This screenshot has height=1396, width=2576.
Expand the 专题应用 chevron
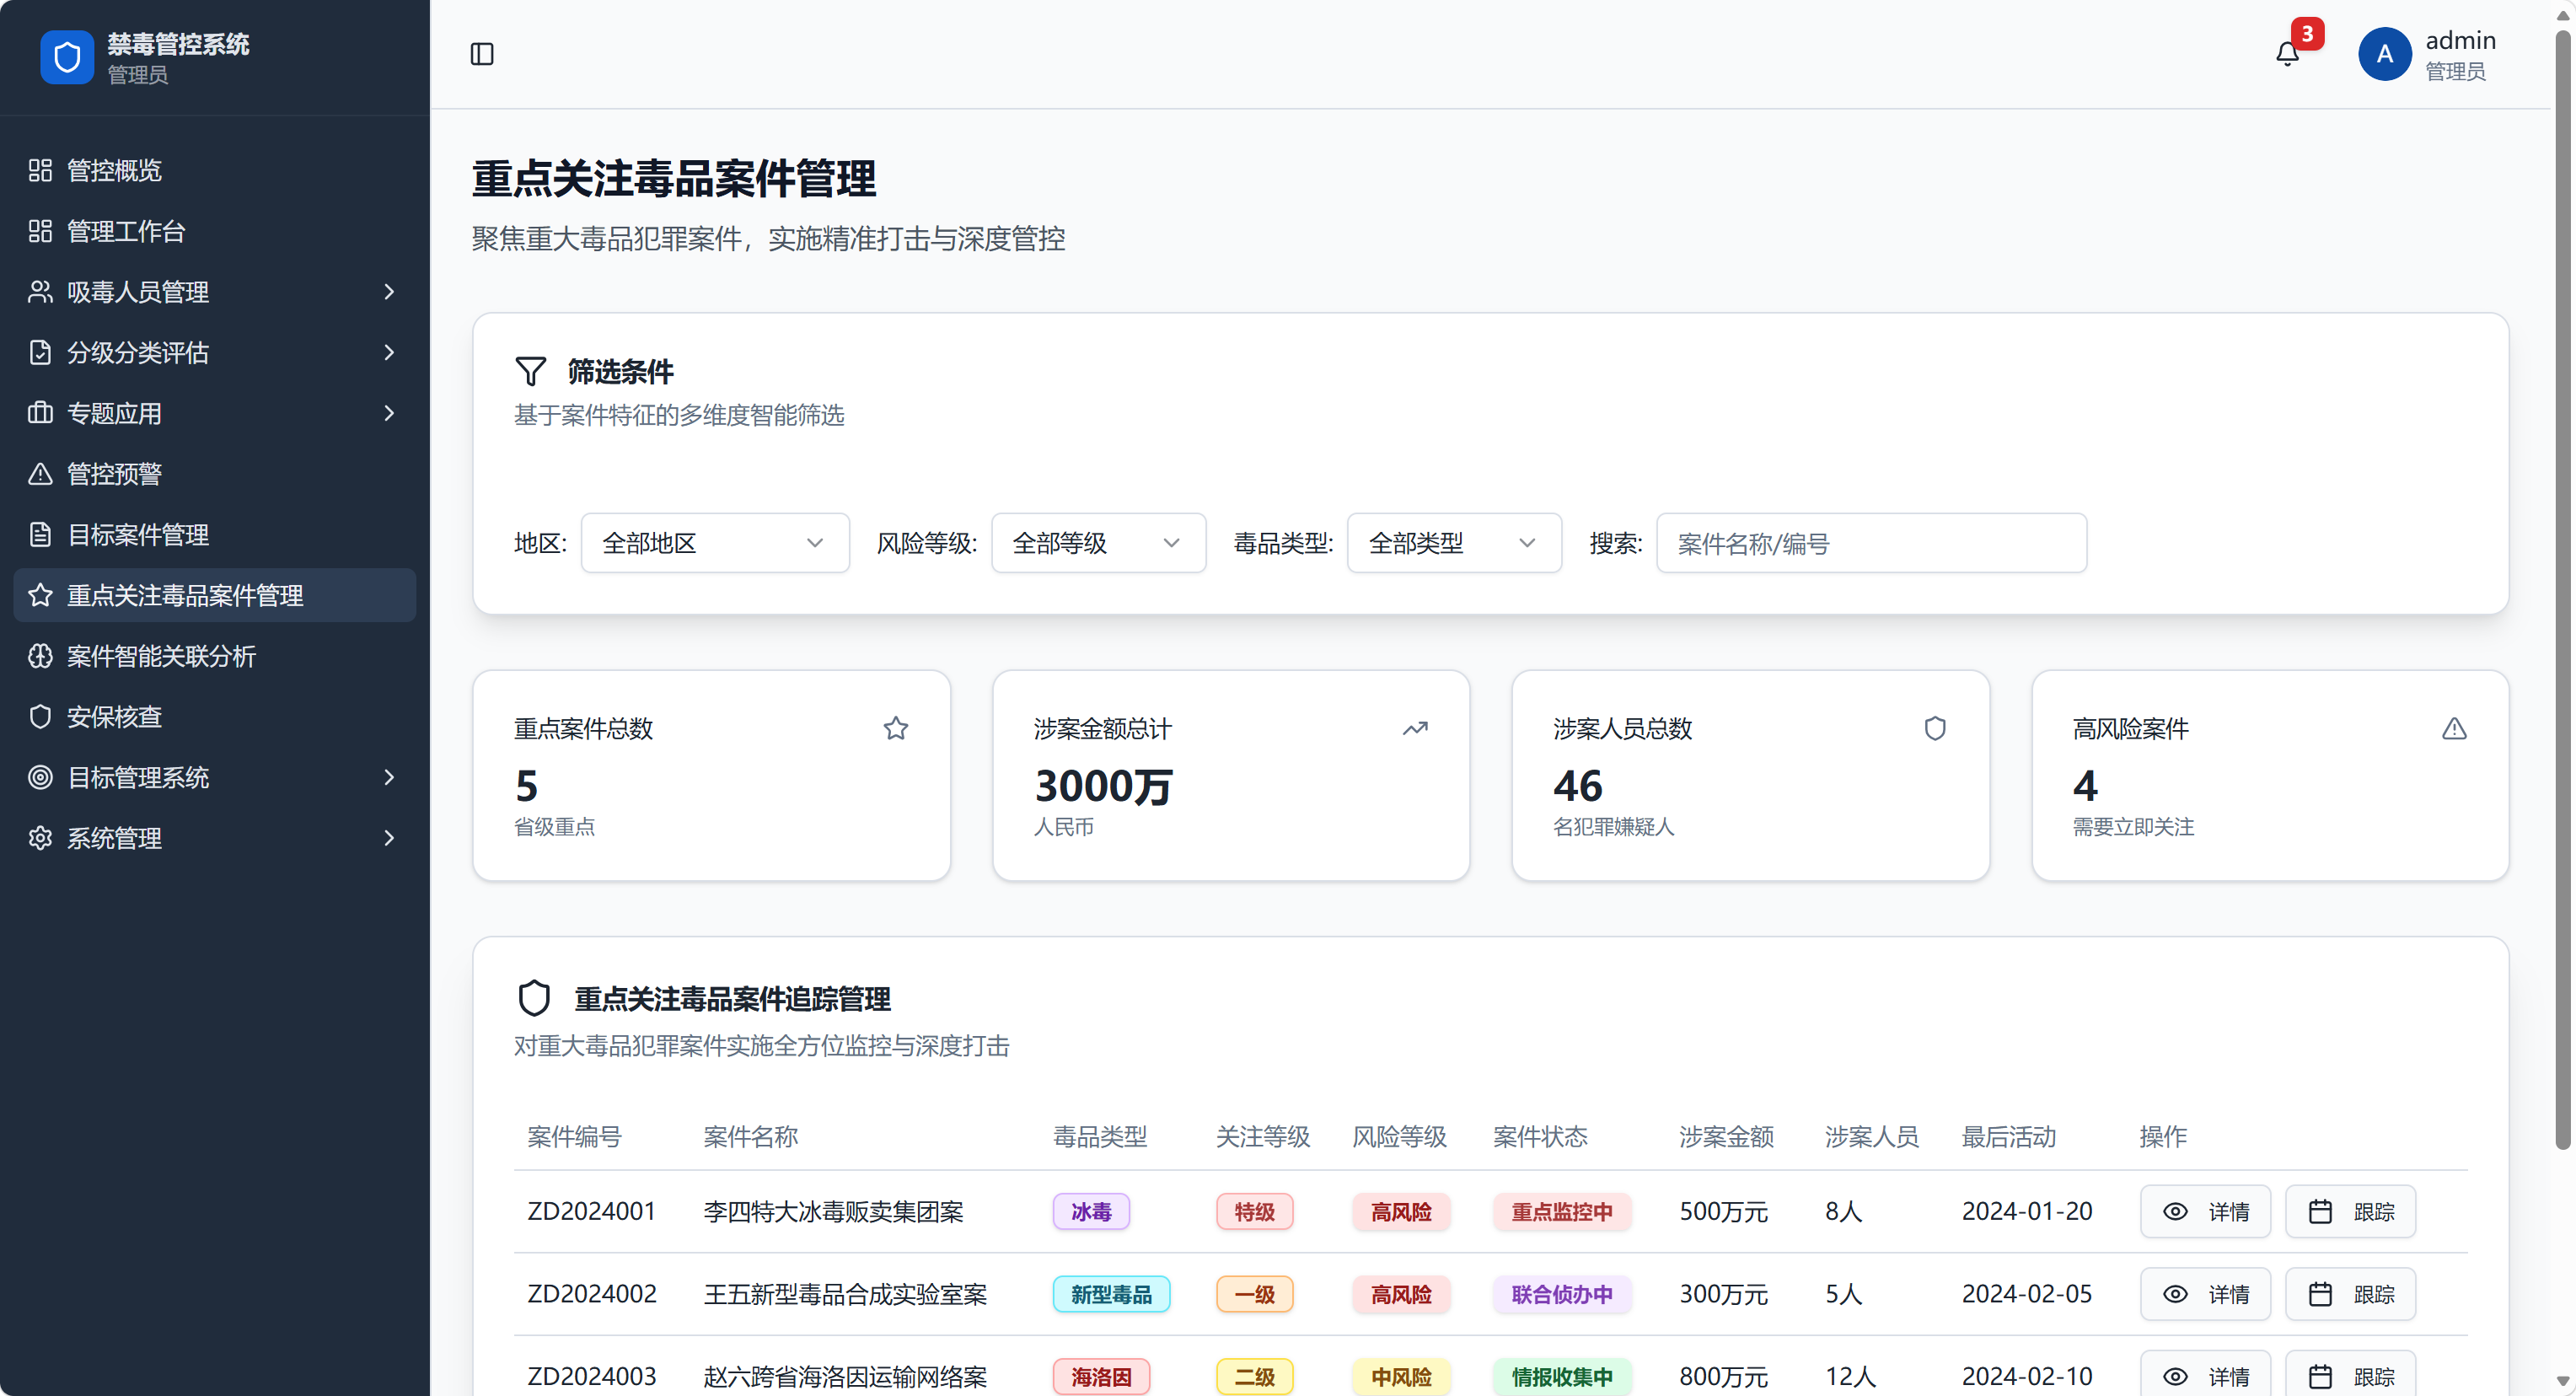(389, 413)
